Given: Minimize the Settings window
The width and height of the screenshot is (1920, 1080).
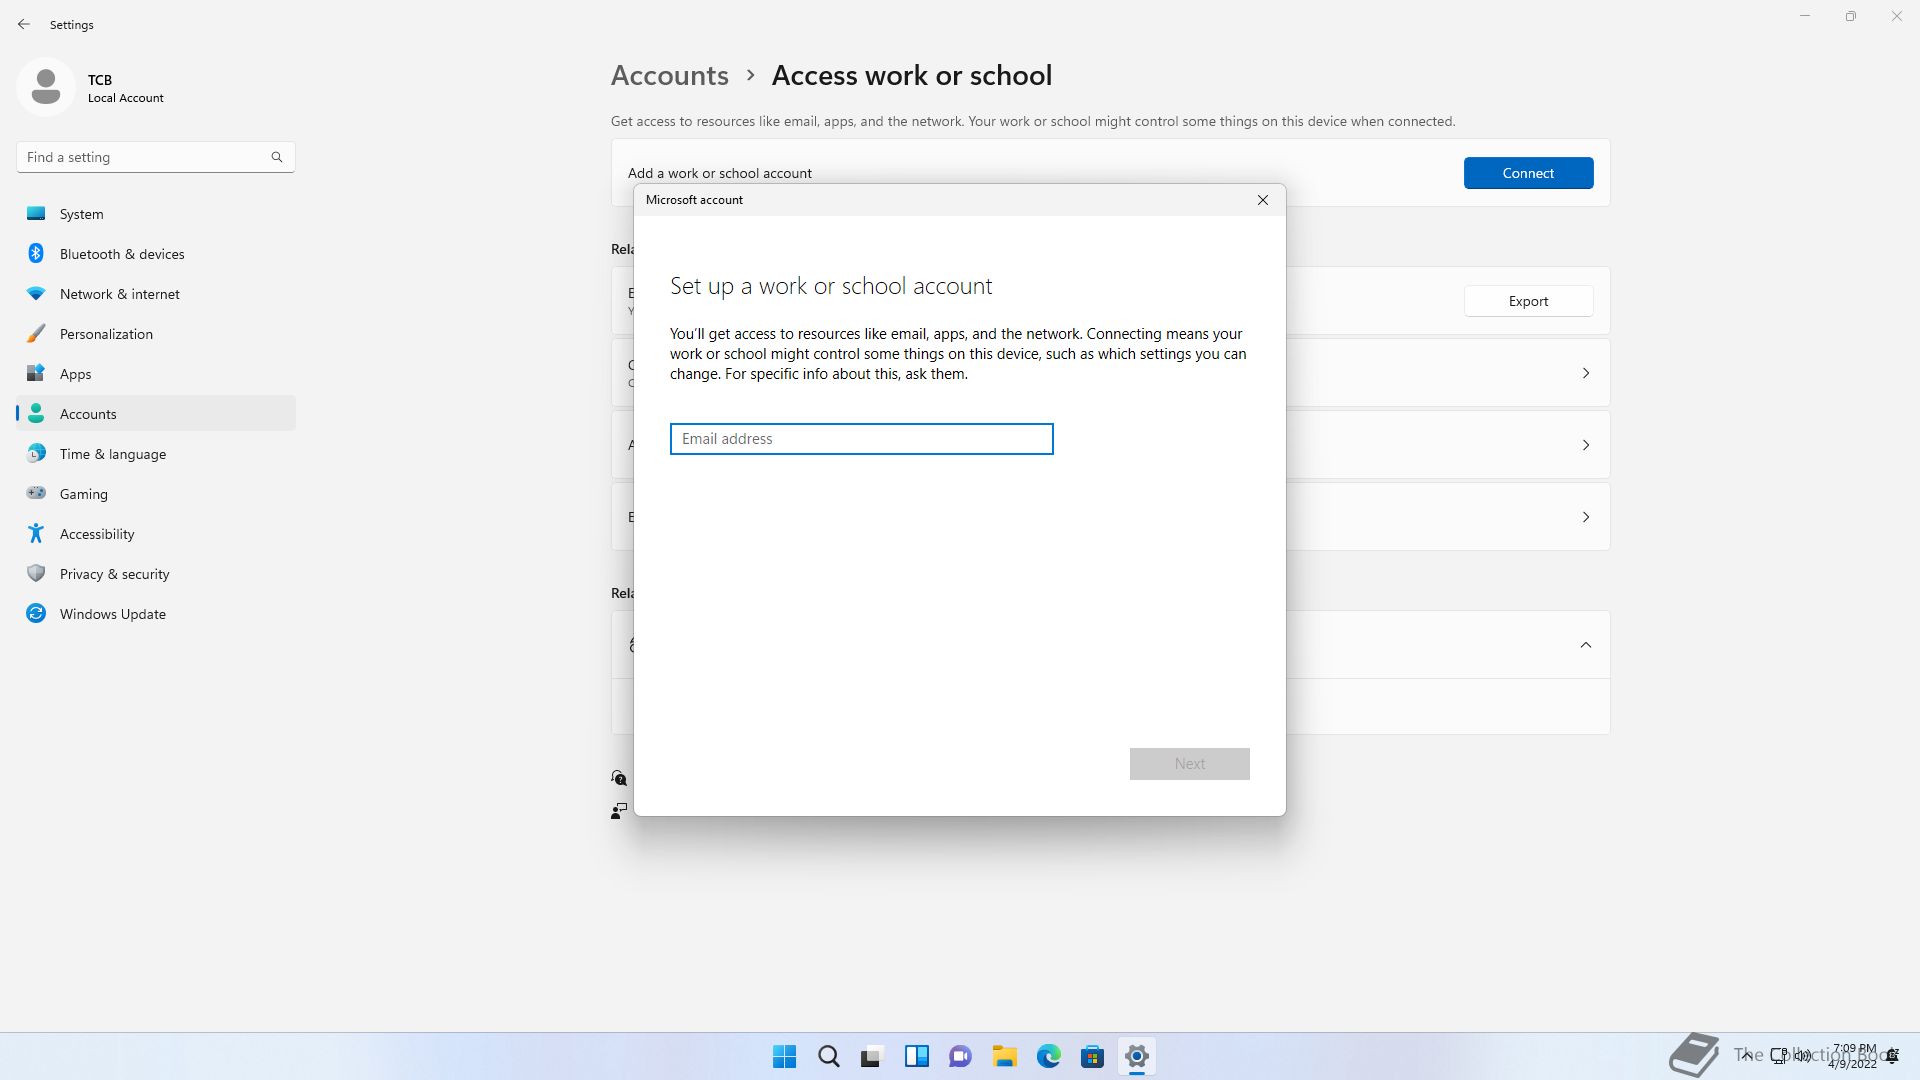Looking at the screenshot, I should click(x=1805, y=16).
